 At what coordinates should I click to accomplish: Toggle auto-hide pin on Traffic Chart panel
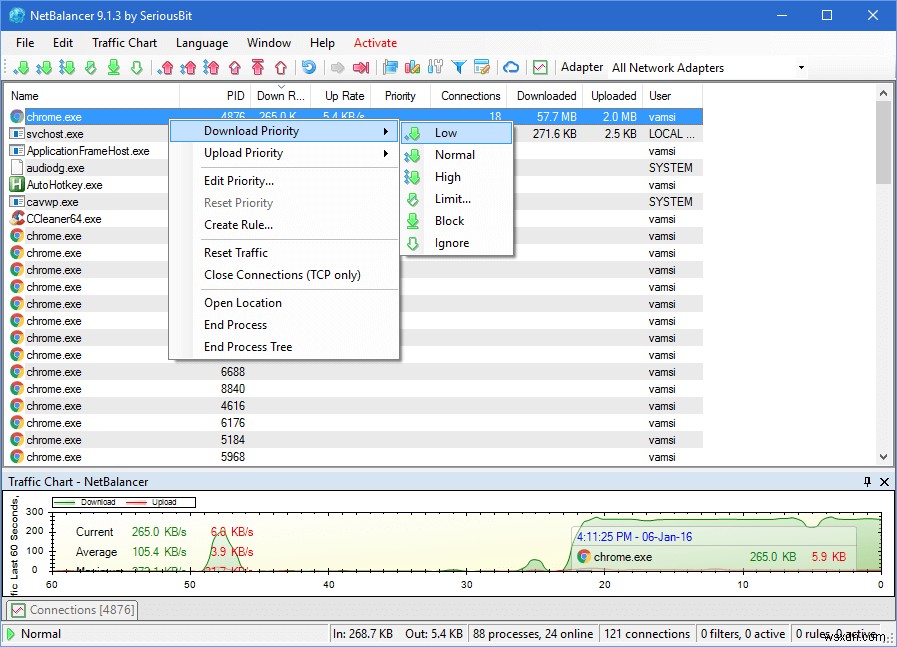click(866, 481)
